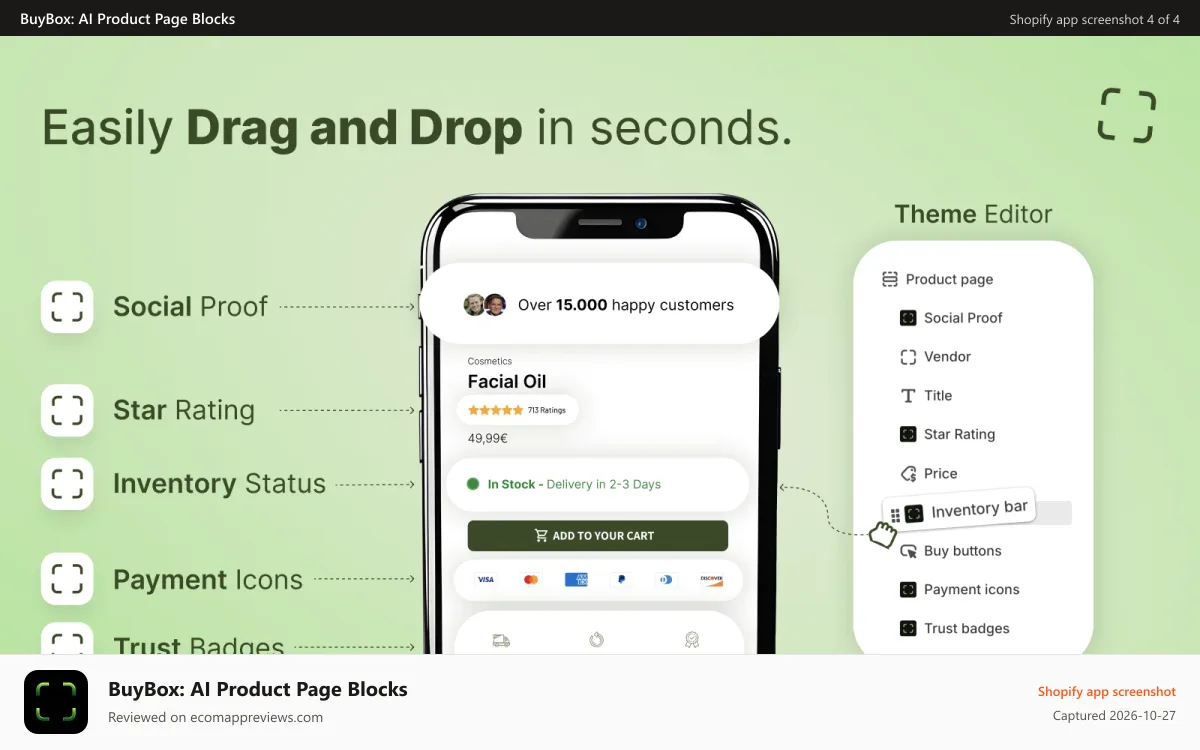
Task: Click the BuyBox app icon in footer
Action: tap(56, 702)
